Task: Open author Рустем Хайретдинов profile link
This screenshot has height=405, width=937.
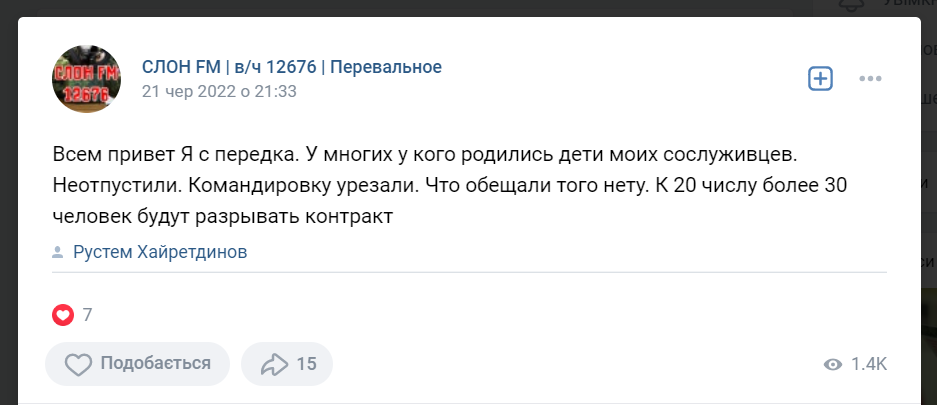Action: point(160,252)
